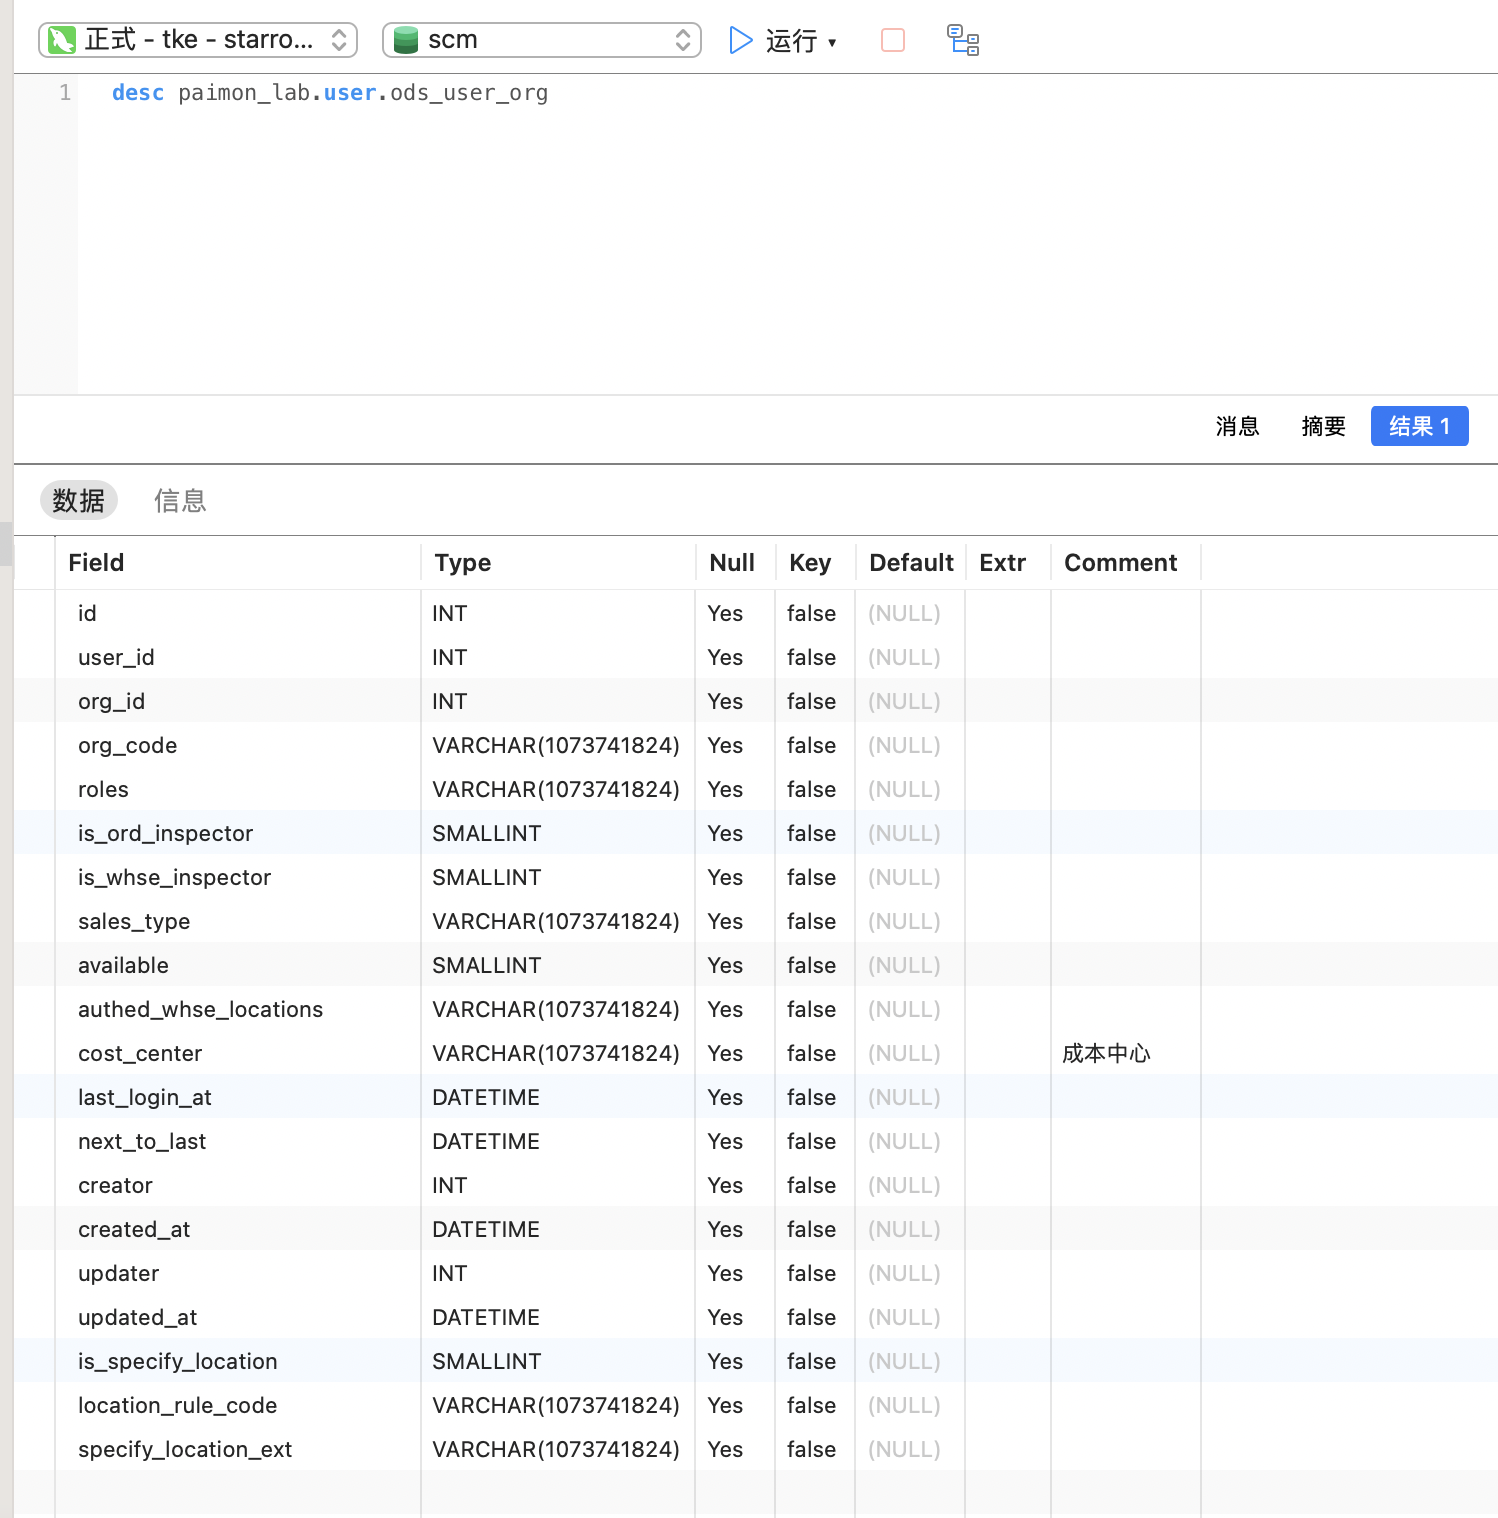Open the connection selector dropdown

pyautogui.click(x=198, y=40)
